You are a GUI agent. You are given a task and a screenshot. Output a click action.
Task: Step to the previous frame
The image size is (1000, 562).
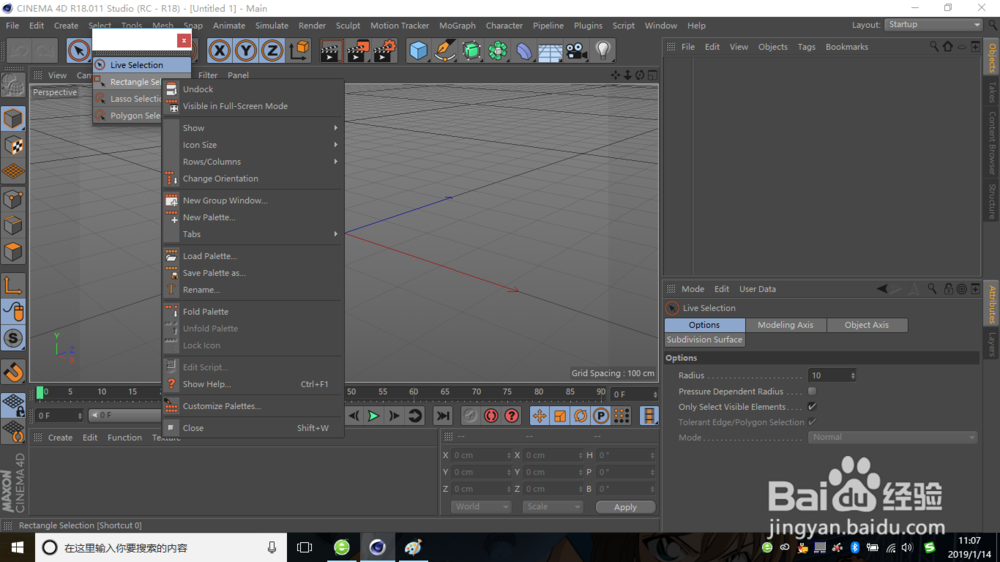[354, 416]
